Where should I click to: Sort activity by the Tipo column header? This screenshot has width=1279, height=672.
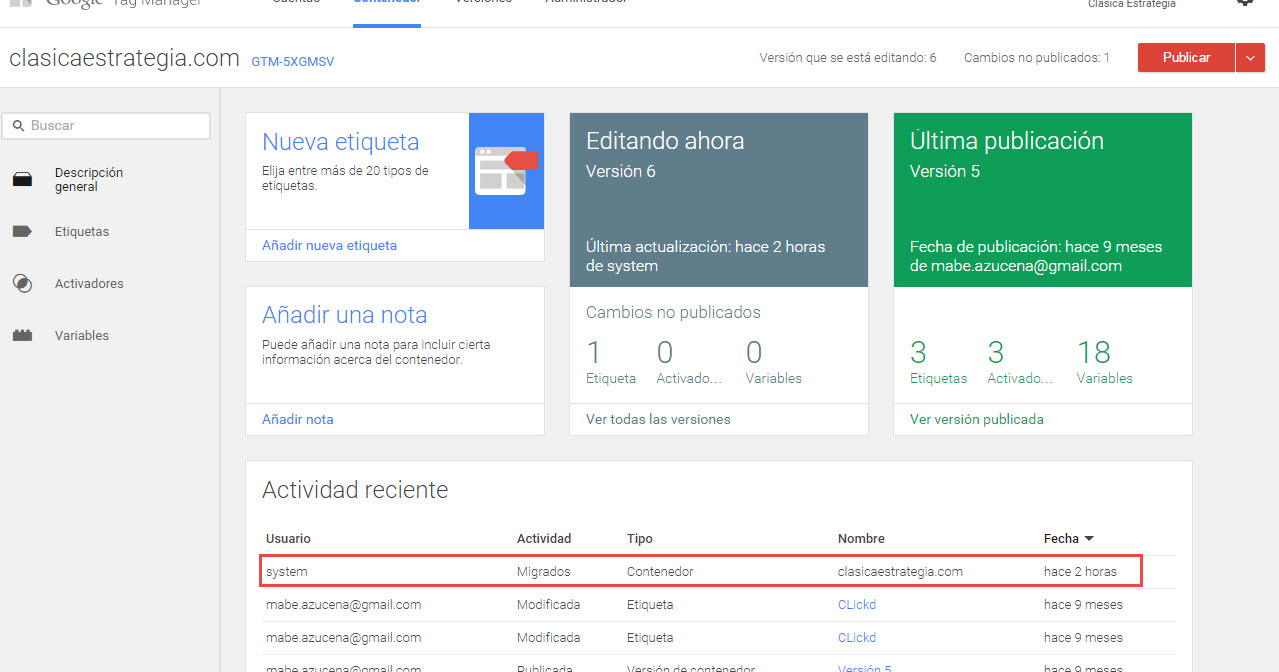[x=640, y=539]
